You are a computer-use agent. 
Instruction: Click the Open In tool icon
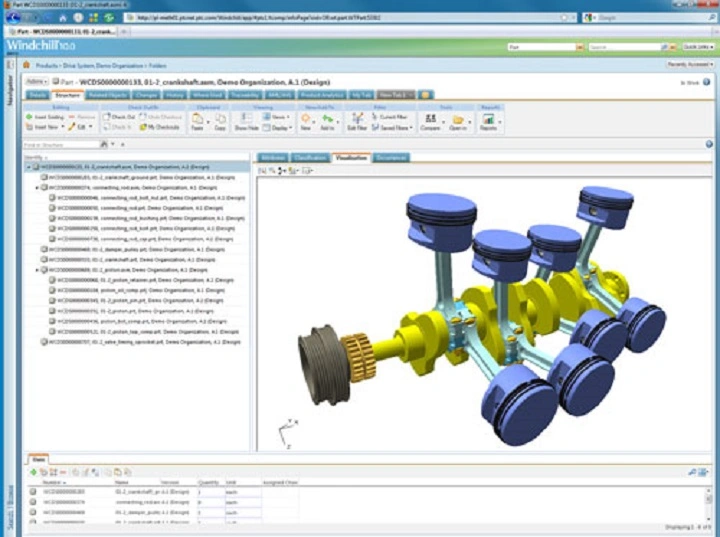[458, 122]
